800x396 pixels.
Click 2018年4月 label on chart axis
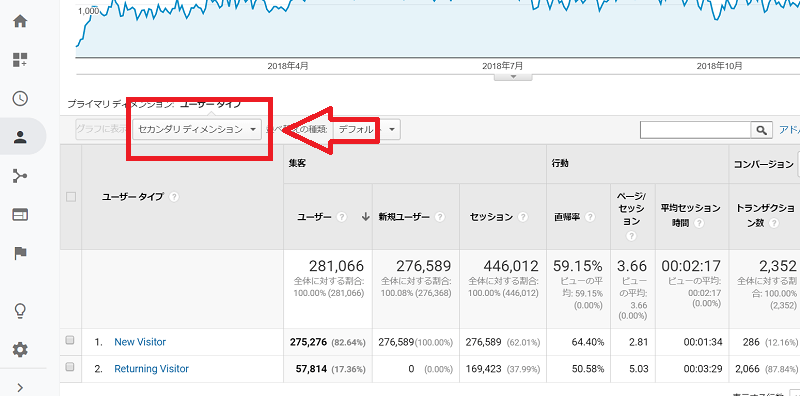pyautogui.click(x=288, y=66)
